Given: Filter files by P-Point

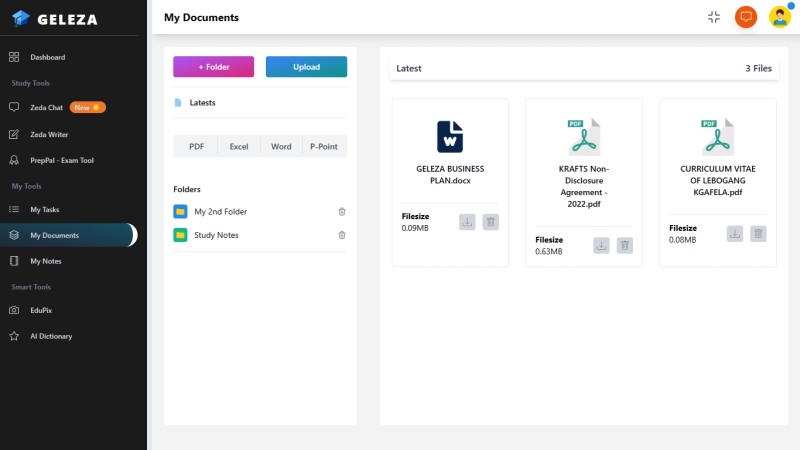Looking at the screenshot, I should tap(324, 146).
